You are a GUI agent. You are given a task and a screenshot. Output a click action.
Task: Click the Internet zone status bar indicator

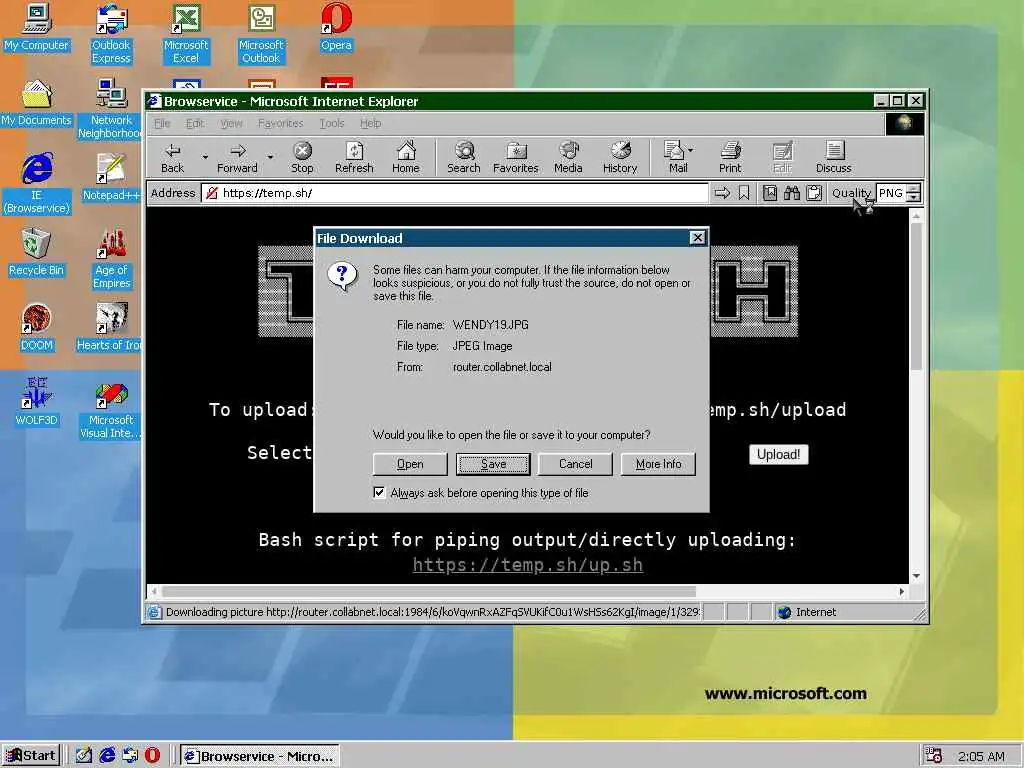coord(807,612)
